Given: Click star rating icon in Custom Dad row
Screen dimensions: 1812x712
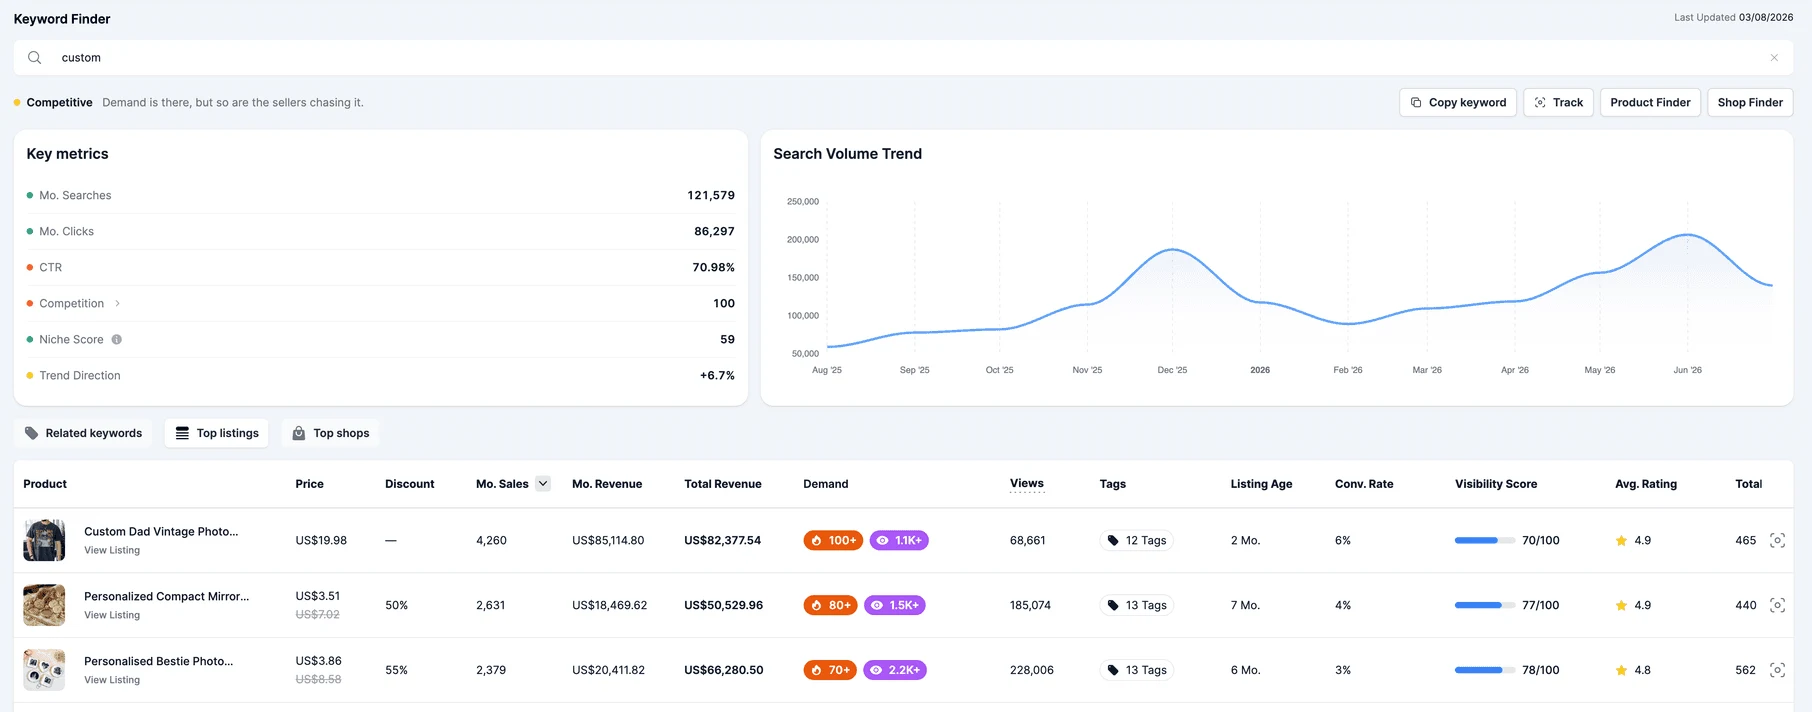Looking at the screenshot, I should click(x=1621, y=540).
